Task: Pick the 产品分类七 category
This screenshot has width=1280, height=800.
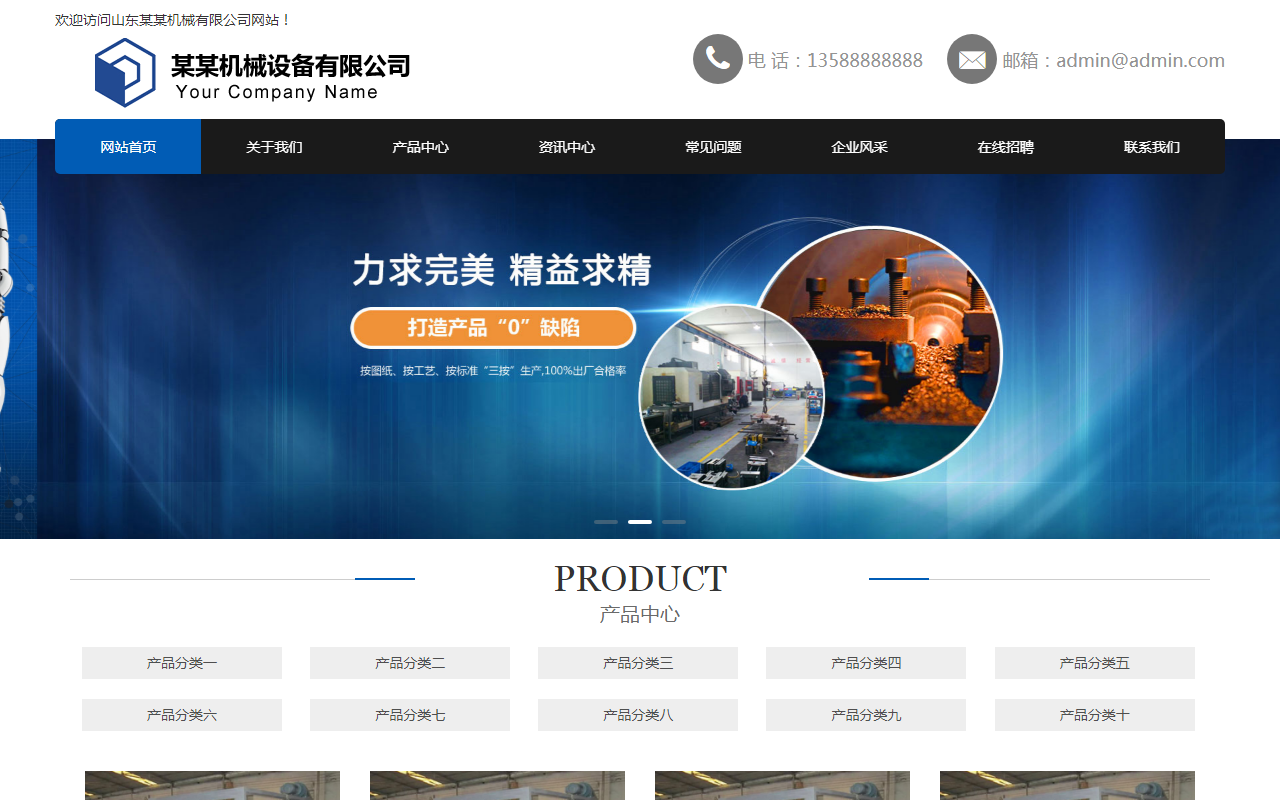Action: [410, 715]
